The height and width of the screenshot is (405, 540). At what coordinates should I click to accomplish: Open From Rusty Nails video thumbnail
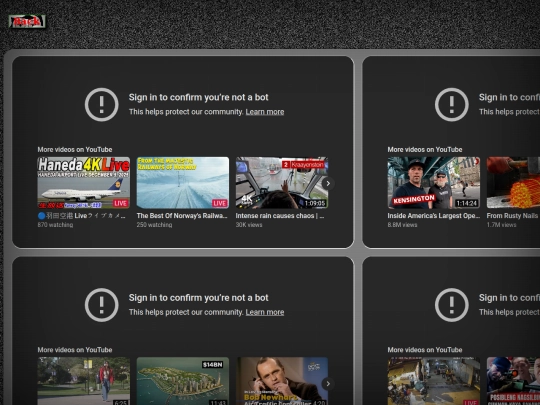513,183
